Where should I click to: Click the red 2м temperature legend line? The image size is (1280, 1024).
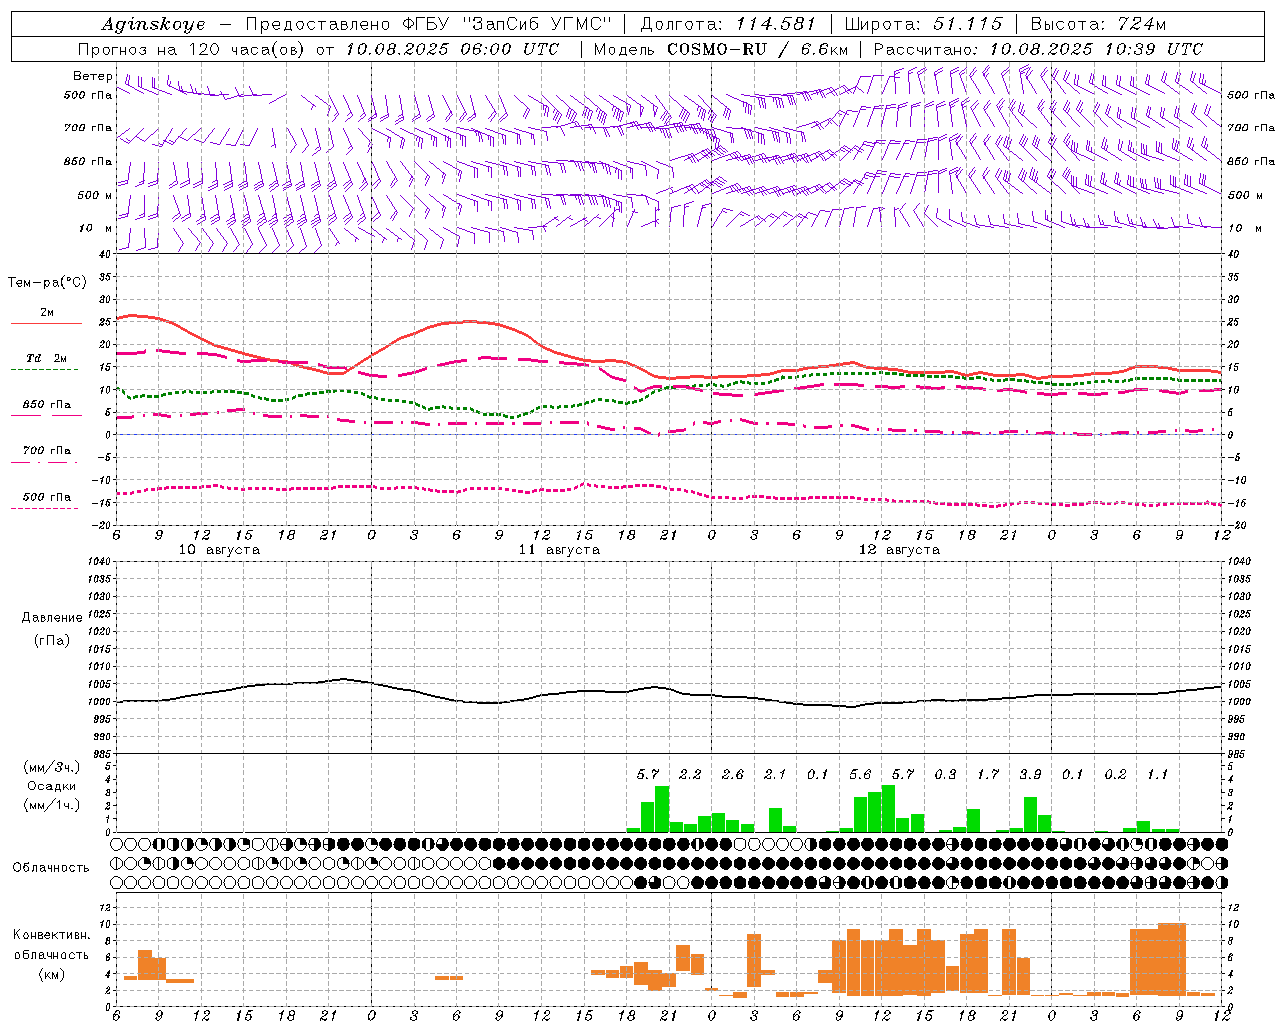[x=47, y=324]
